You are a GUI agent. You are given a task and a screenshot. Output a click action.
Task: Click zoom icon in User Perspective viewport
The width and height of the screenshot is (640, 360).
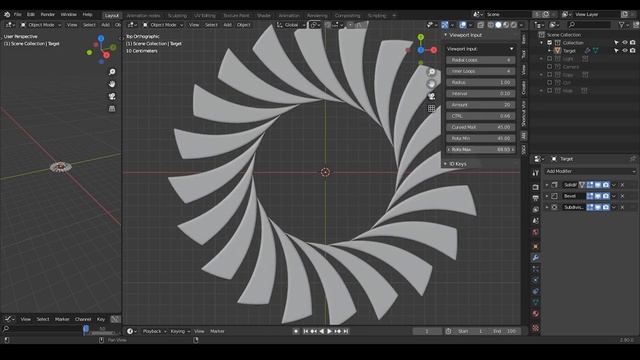[112, 72]
